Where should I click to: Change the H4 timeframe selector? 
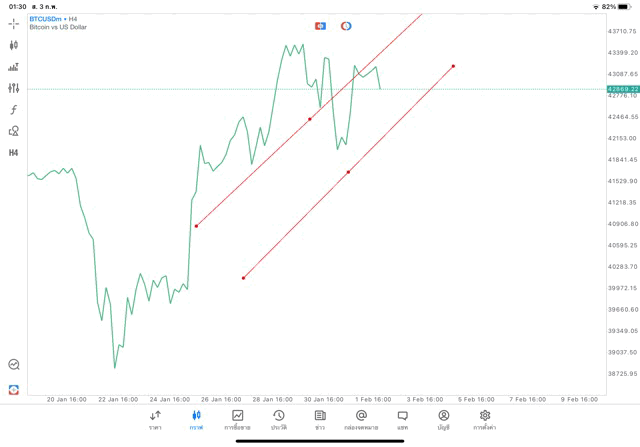[14, 152]
